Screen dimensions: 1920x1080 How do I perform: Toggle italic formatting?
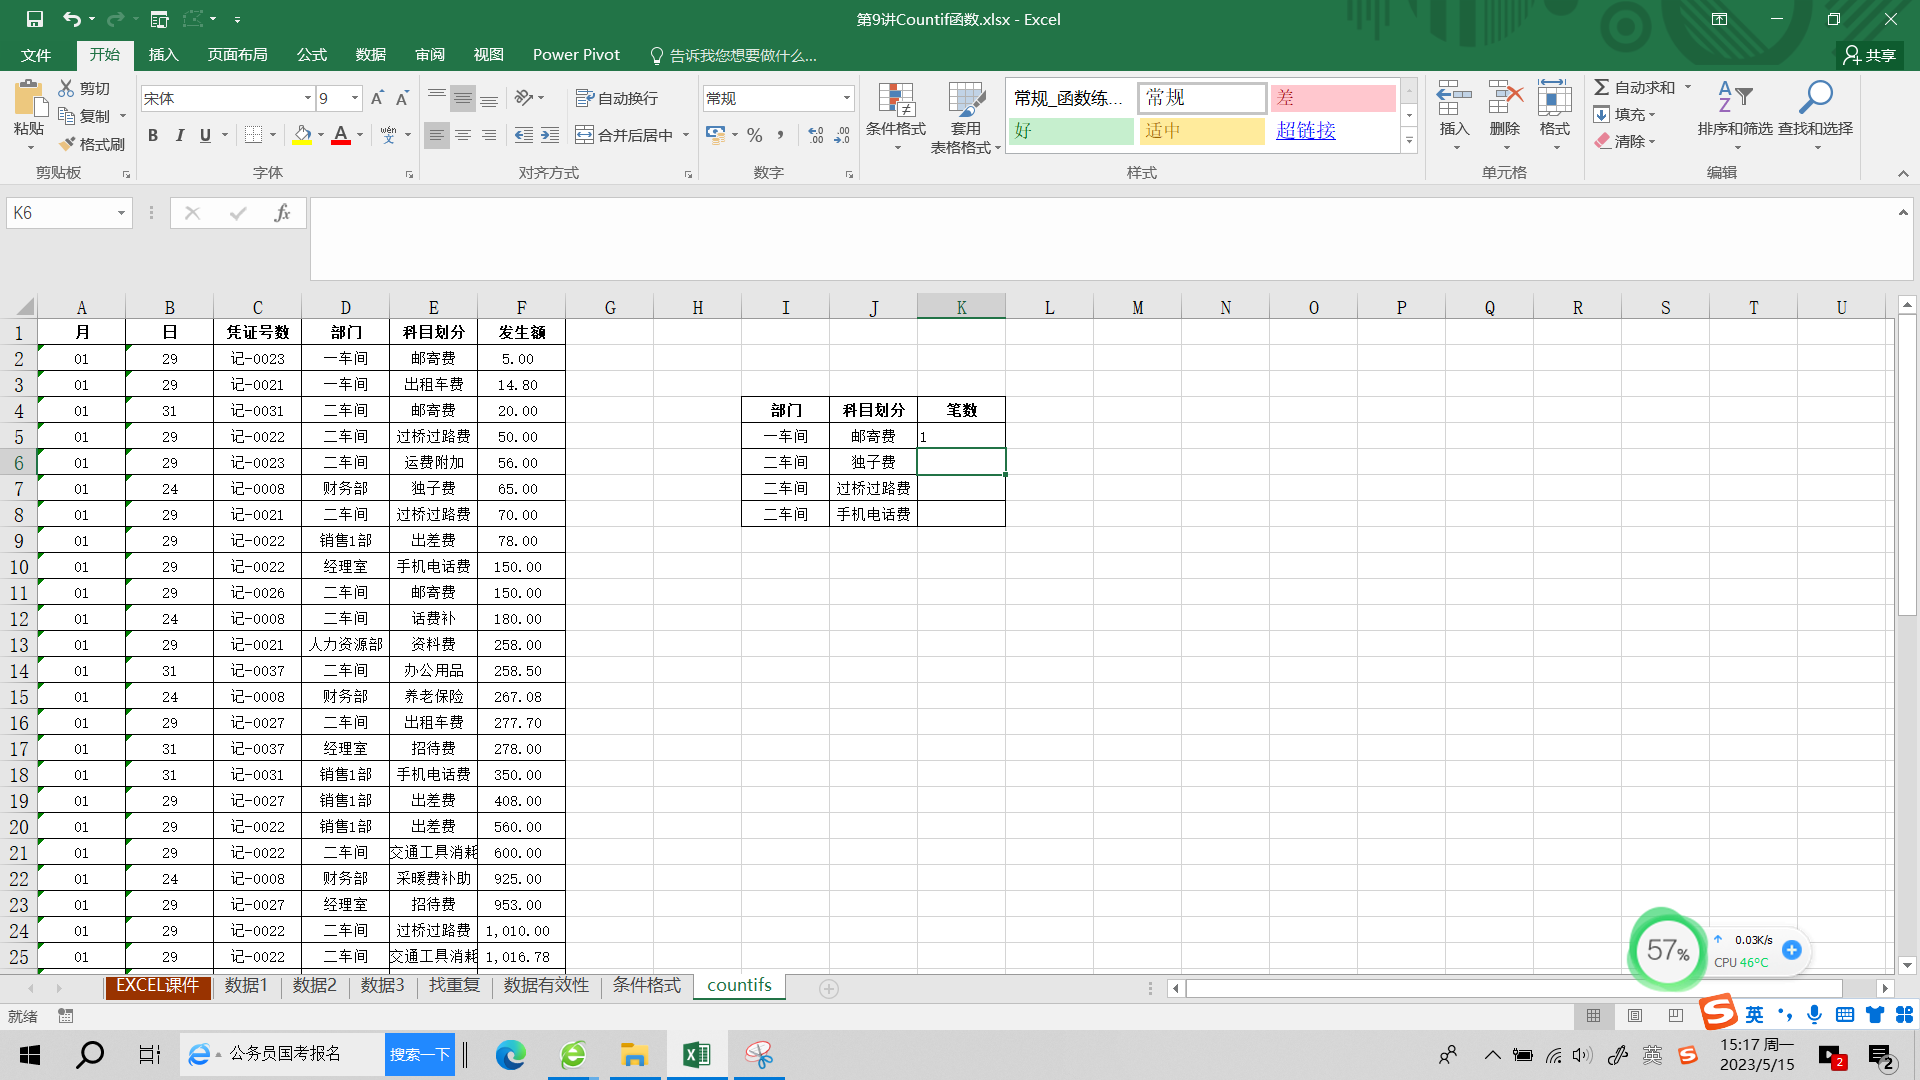coord(179,135)
